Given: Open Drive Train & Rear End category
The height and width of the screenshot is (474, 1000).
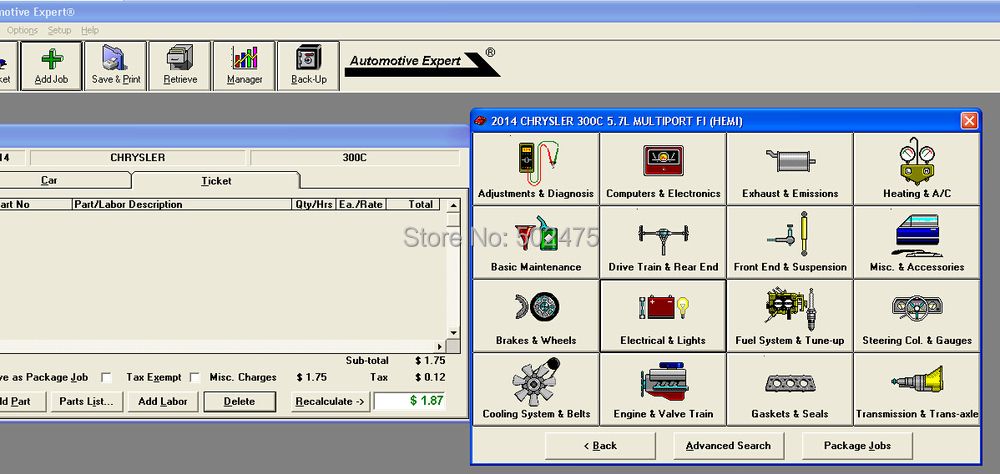Looking at the screenshot, I should [663, 242].
